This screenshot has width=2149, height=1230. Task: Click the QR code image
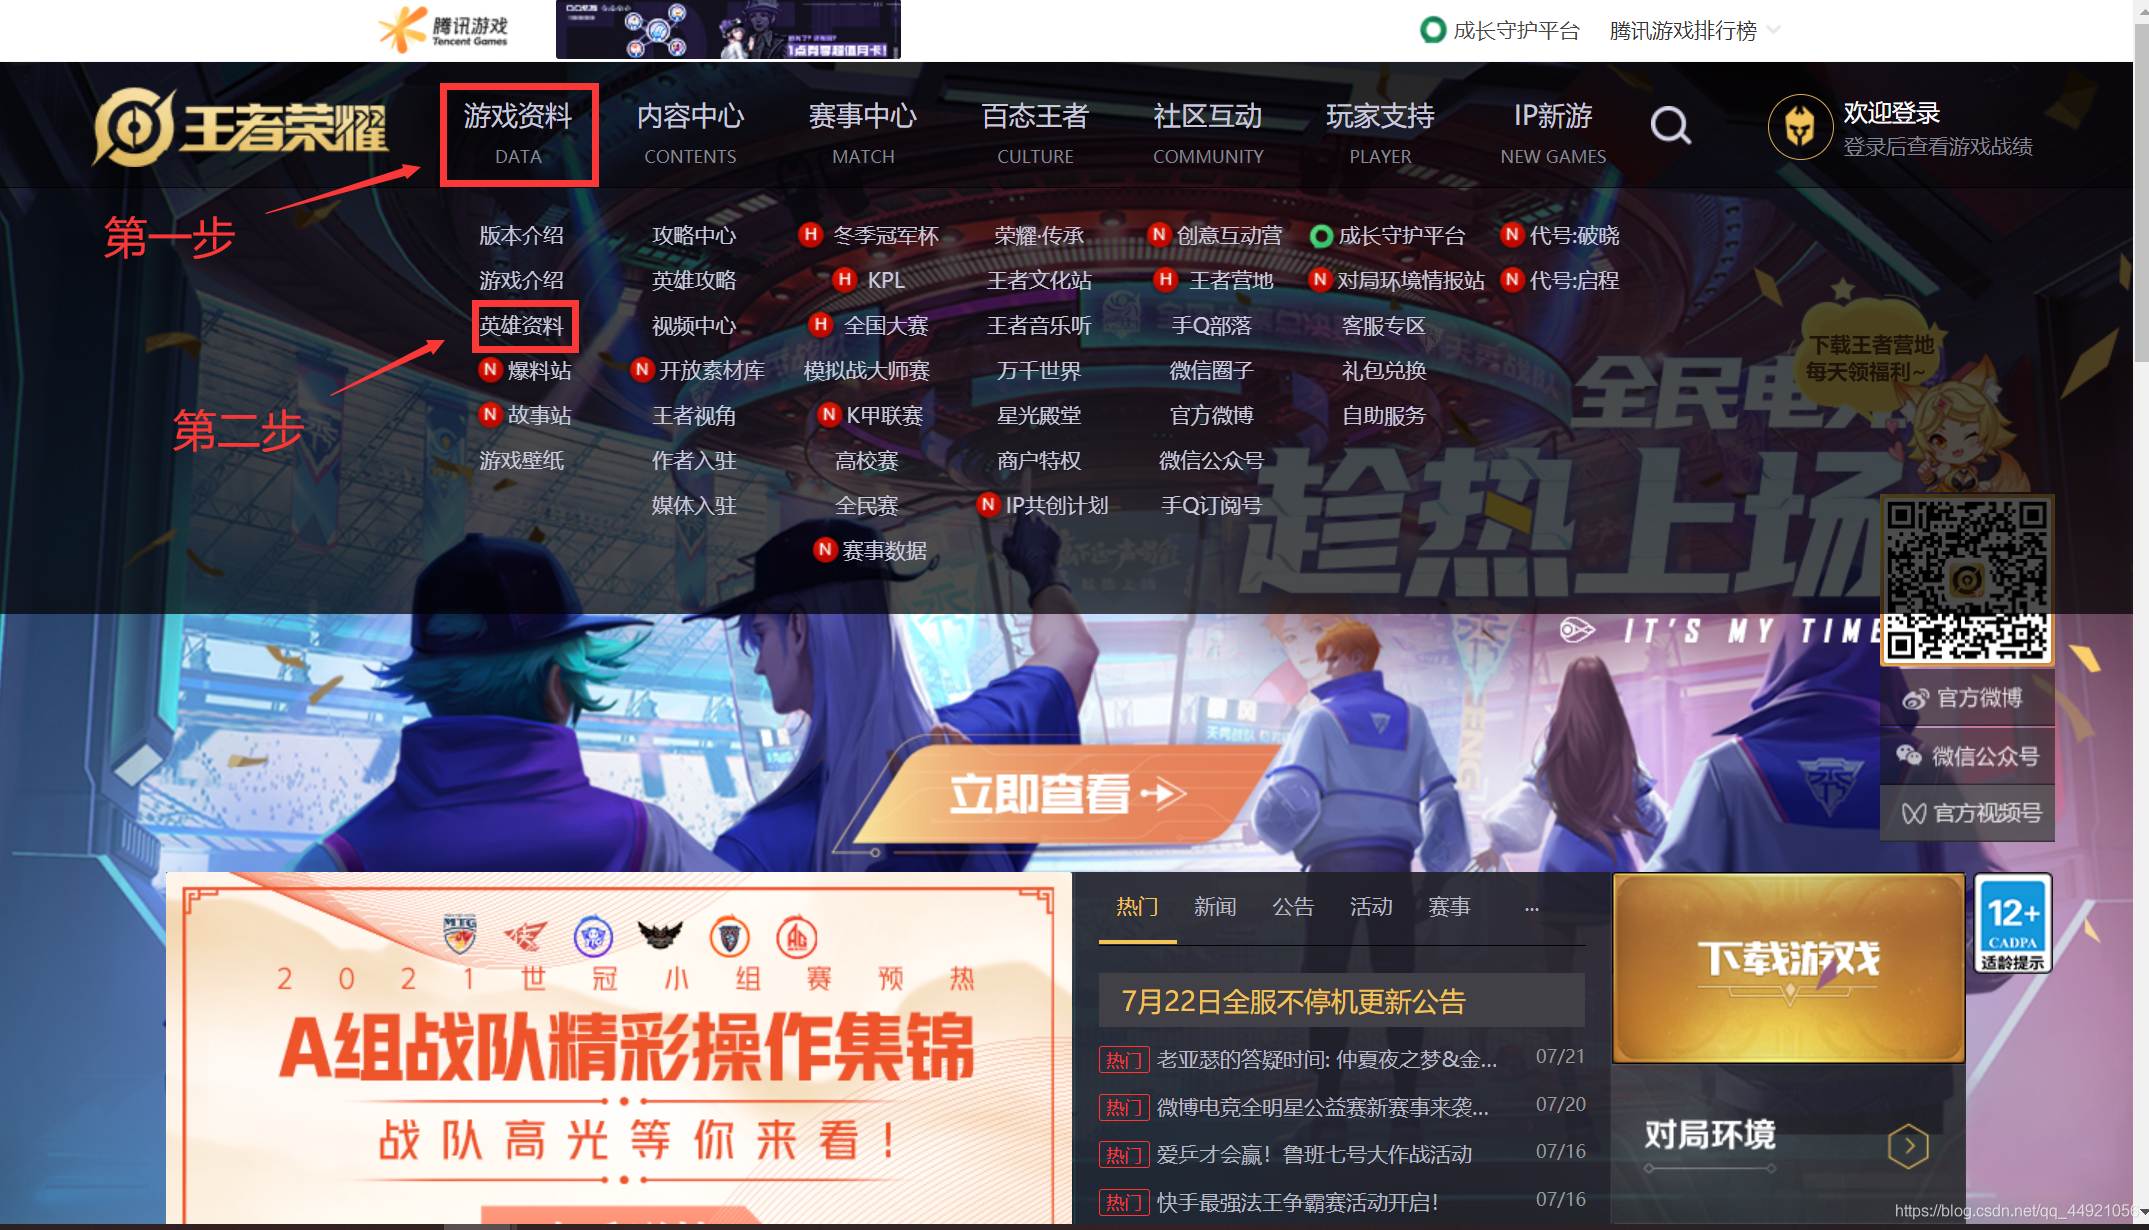coord(1967,581)
